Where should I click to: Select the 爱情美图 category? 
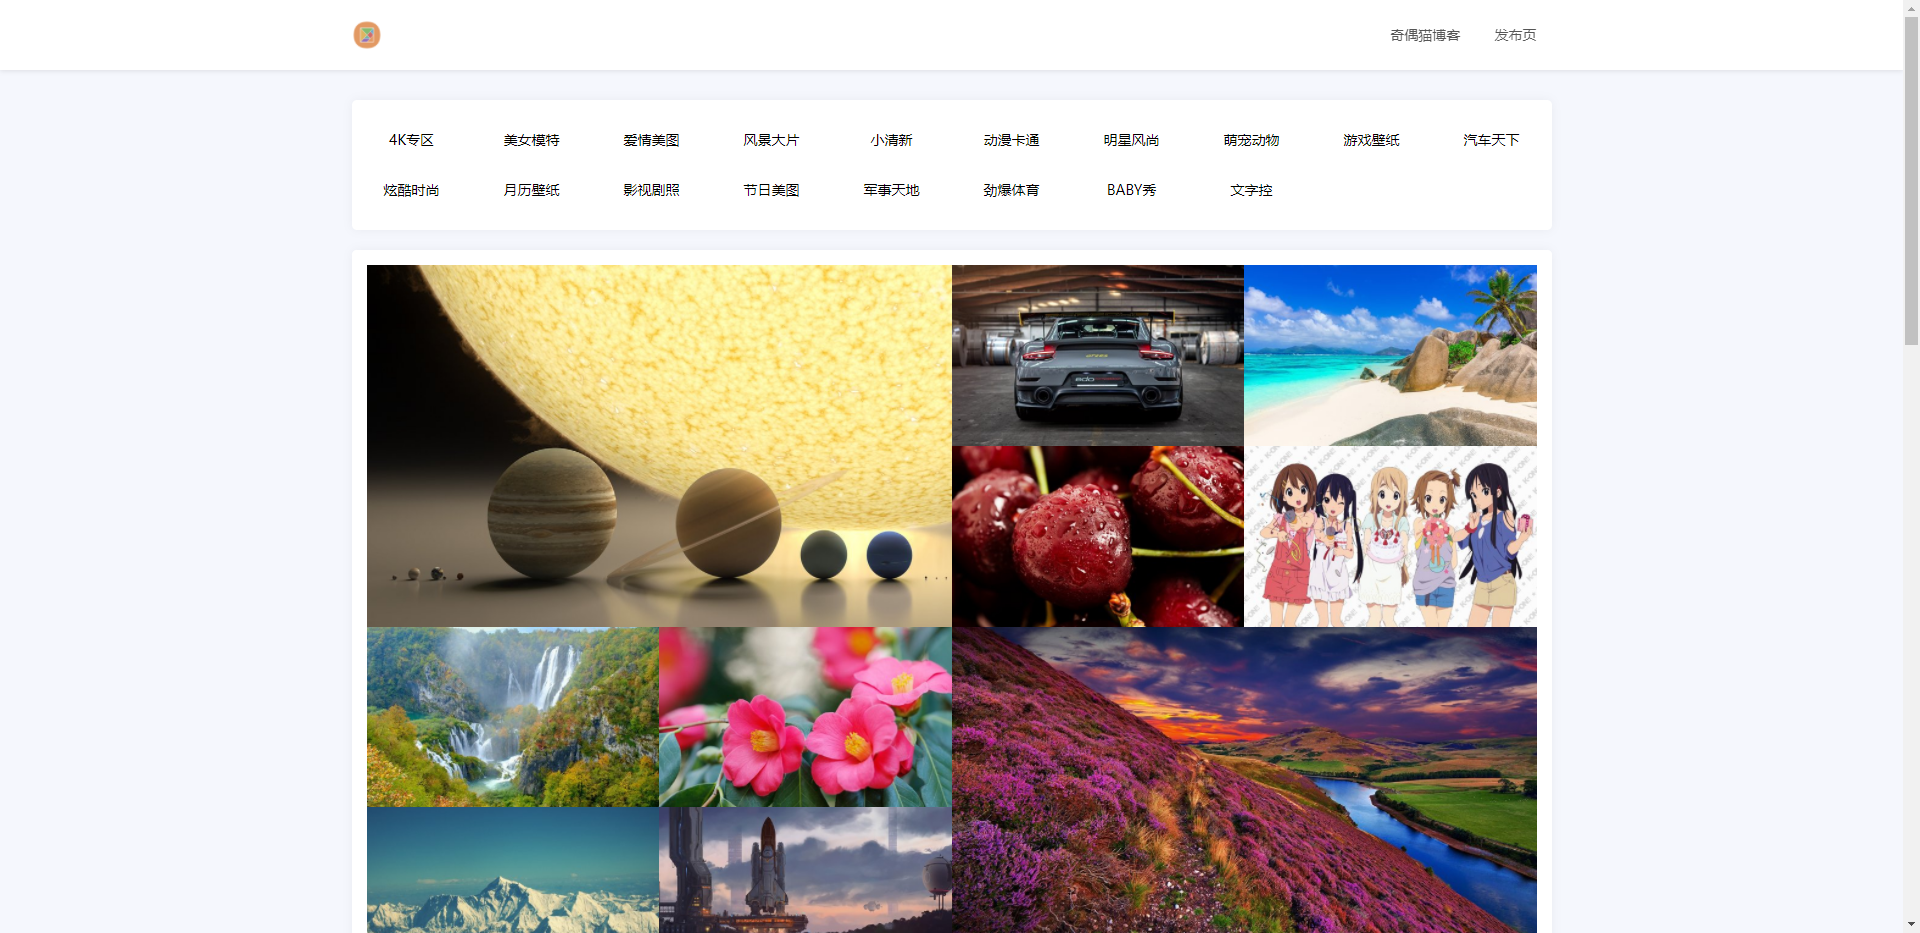[x=651, y=140]
